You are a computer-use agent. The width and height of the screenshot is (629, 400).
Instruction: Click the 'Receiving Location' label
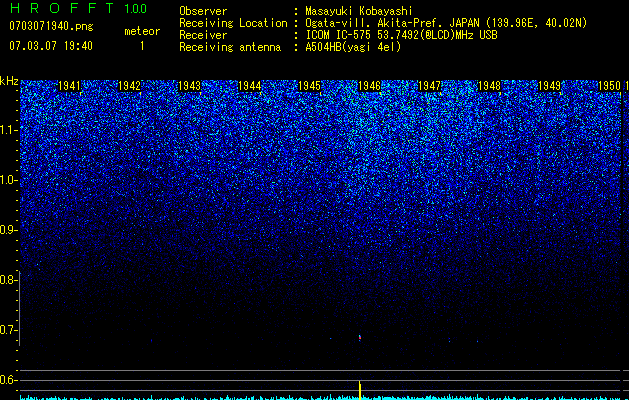point(233,23)
